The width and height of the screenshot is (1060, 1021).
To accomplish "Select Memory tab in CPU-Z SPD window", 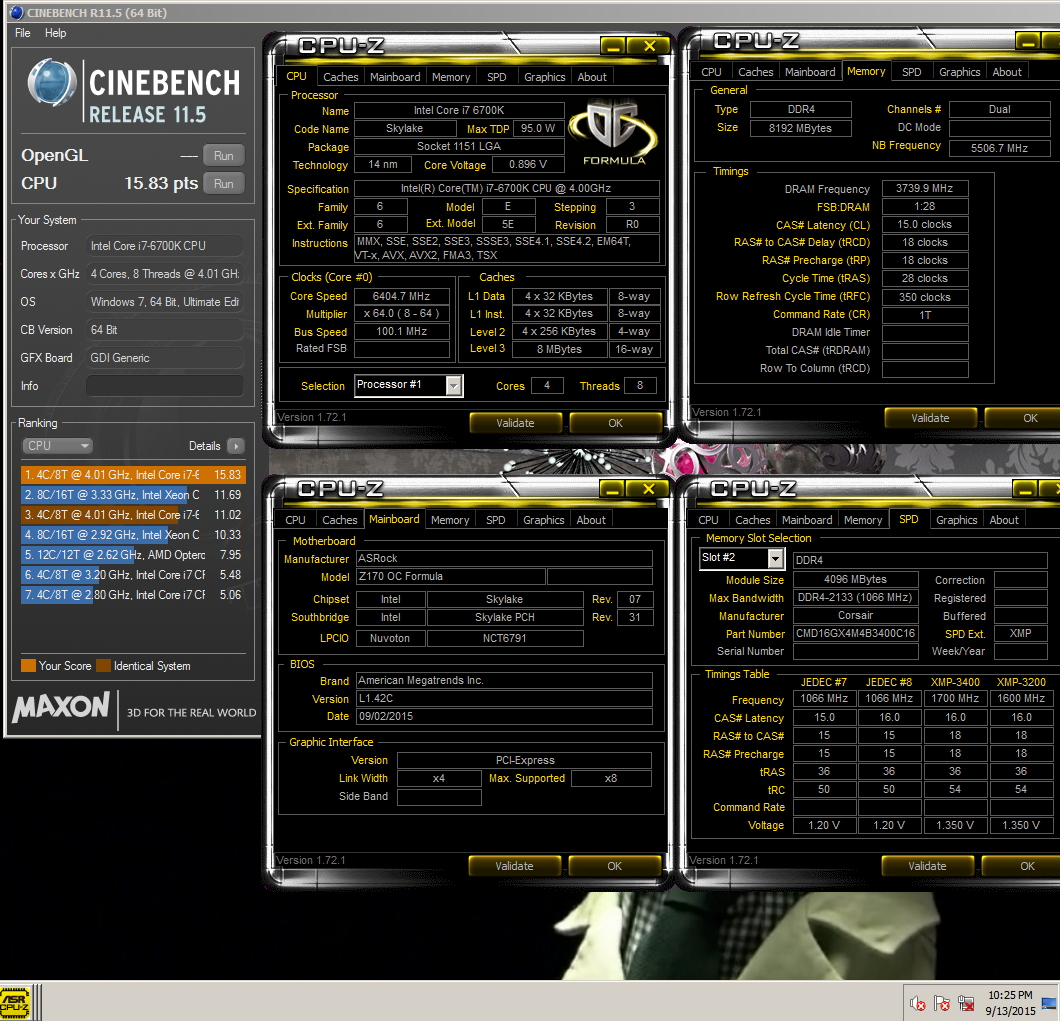I will click(x=863, y=520).
